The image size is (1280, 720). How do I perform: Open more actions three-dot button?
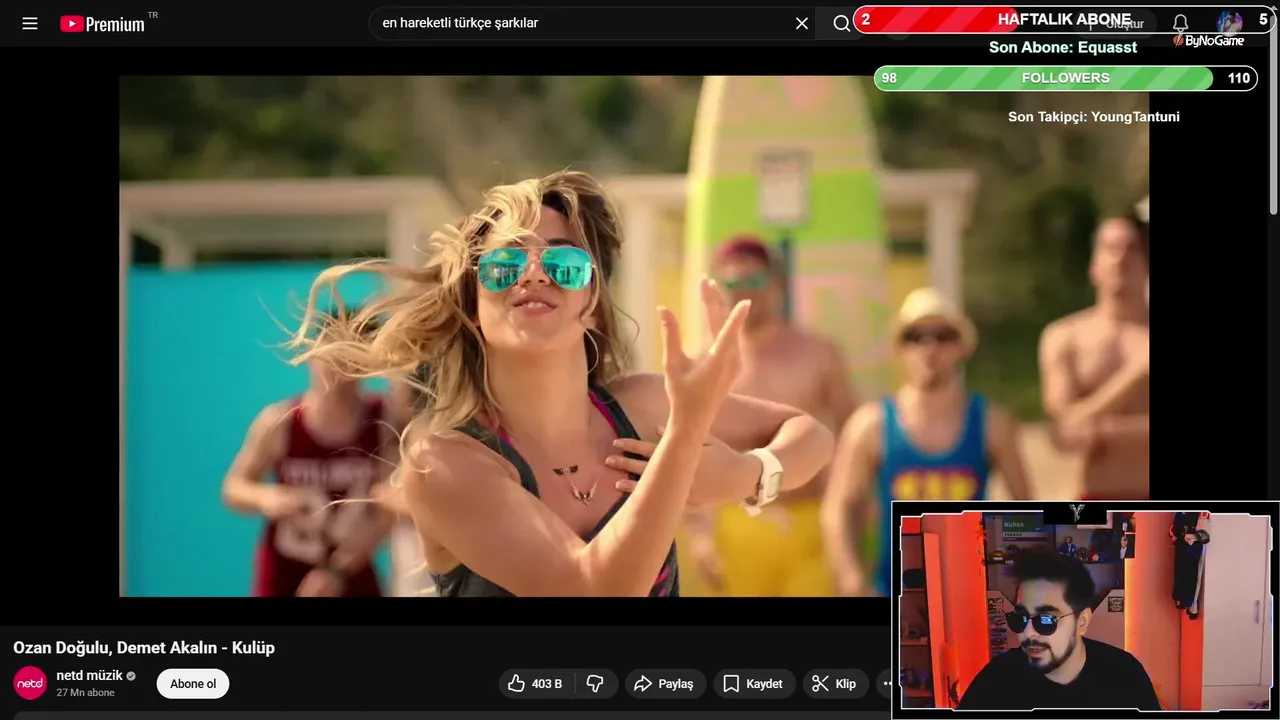click(x=884, y=684)
